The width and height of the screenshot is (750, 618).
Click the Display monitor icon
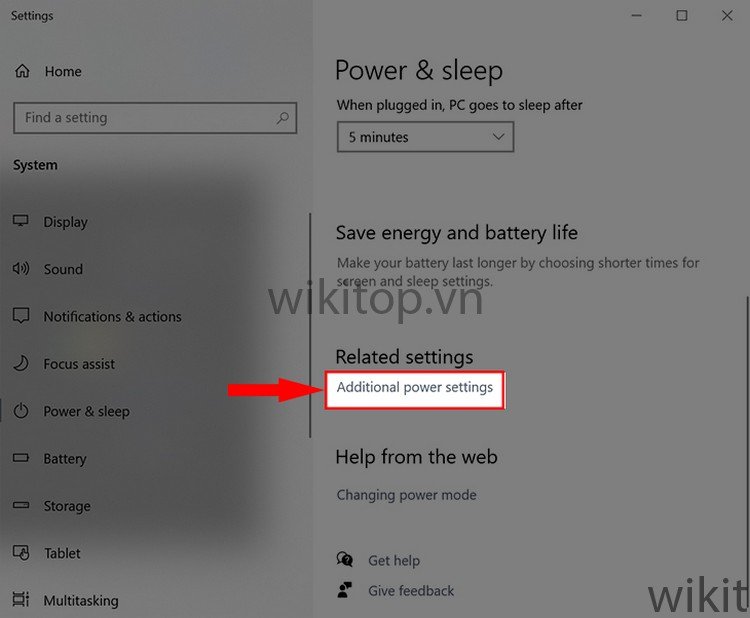coord(21,221)
